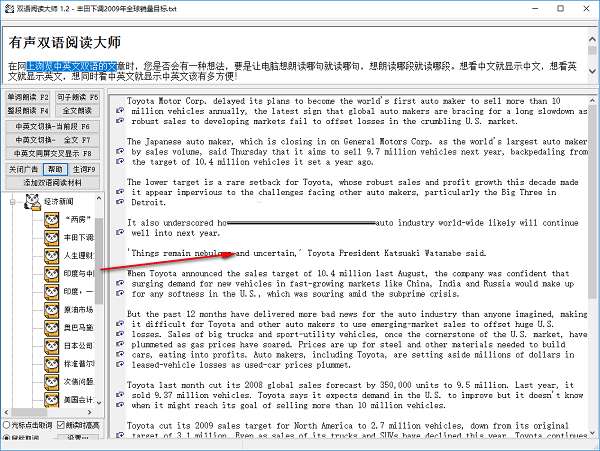Click the article tree horizontal scrollbar thumb

[x=29, y=412]
